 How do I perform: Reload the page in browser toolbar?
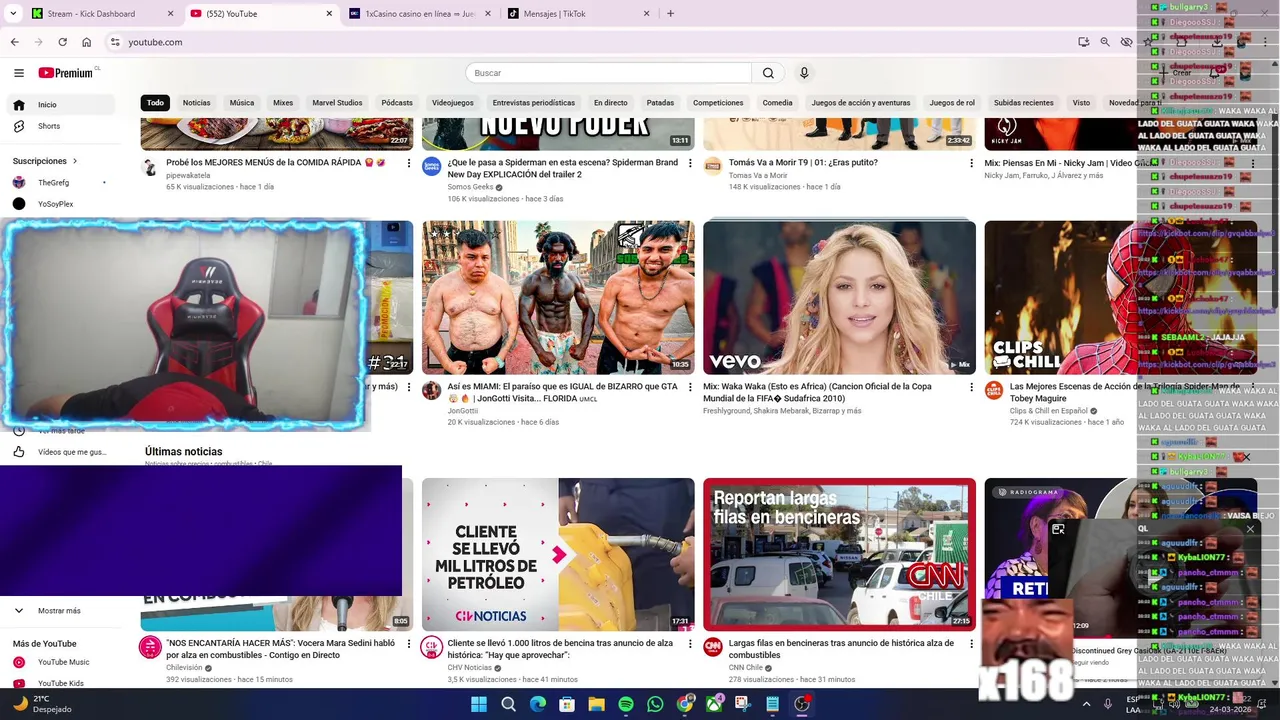[62, 42]
